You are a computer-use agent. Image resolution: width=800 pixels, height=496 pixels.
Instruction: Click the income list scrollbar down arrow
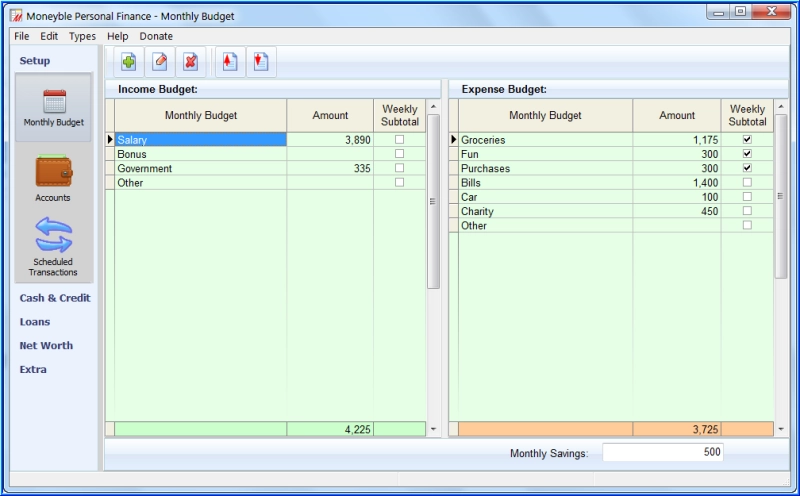[433, 429]
